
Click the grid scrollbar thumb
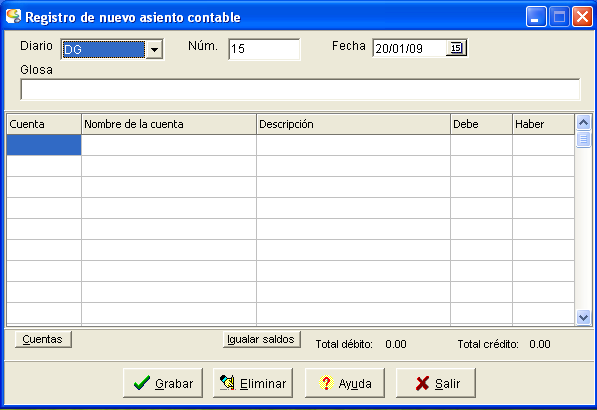583,139
